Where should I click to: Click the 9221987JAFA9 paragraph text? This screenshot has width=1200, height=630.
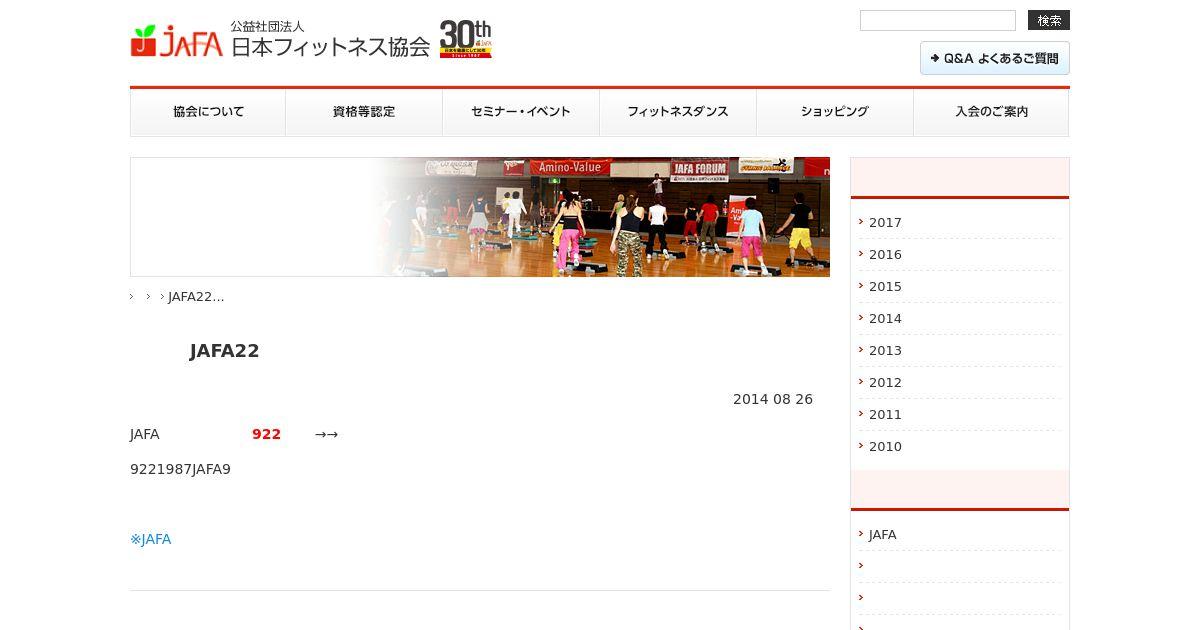point(180,469)
